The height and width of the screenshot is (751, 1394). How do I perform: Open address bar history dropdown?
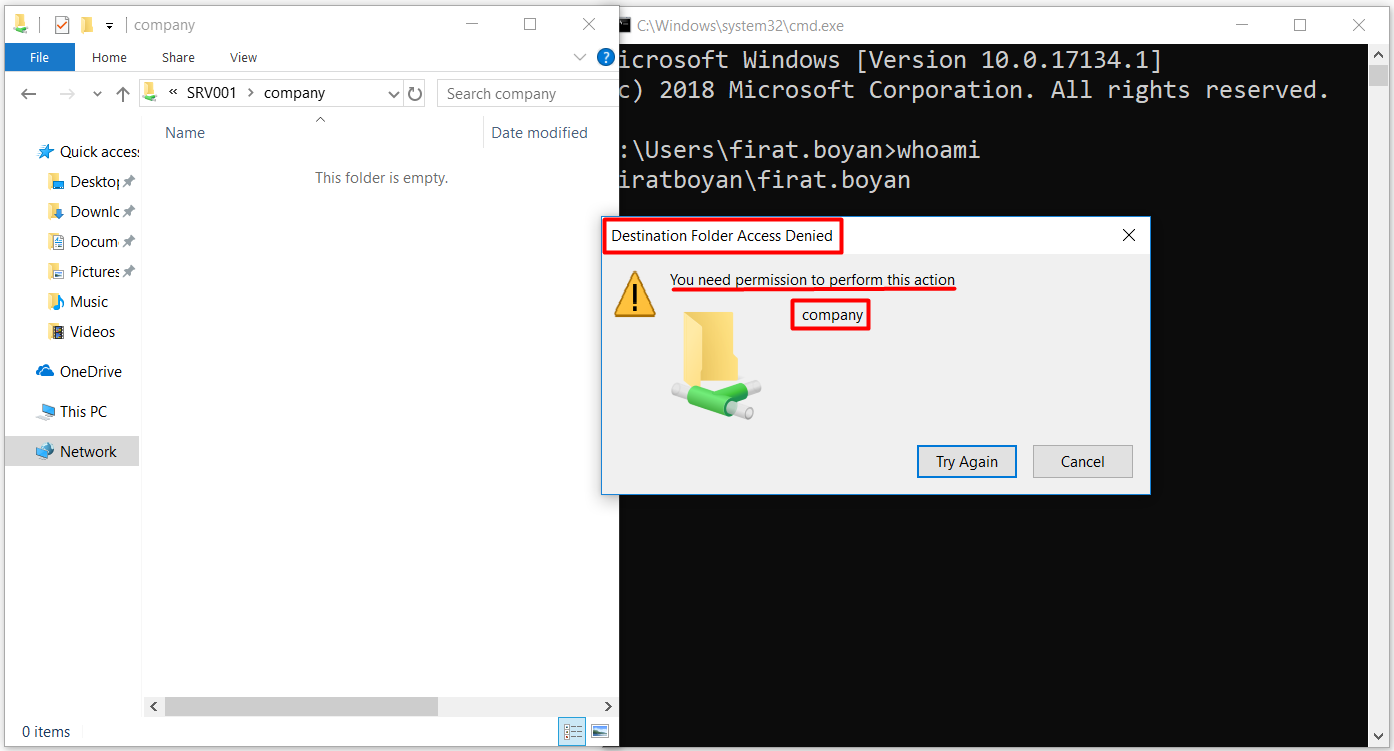393,93
